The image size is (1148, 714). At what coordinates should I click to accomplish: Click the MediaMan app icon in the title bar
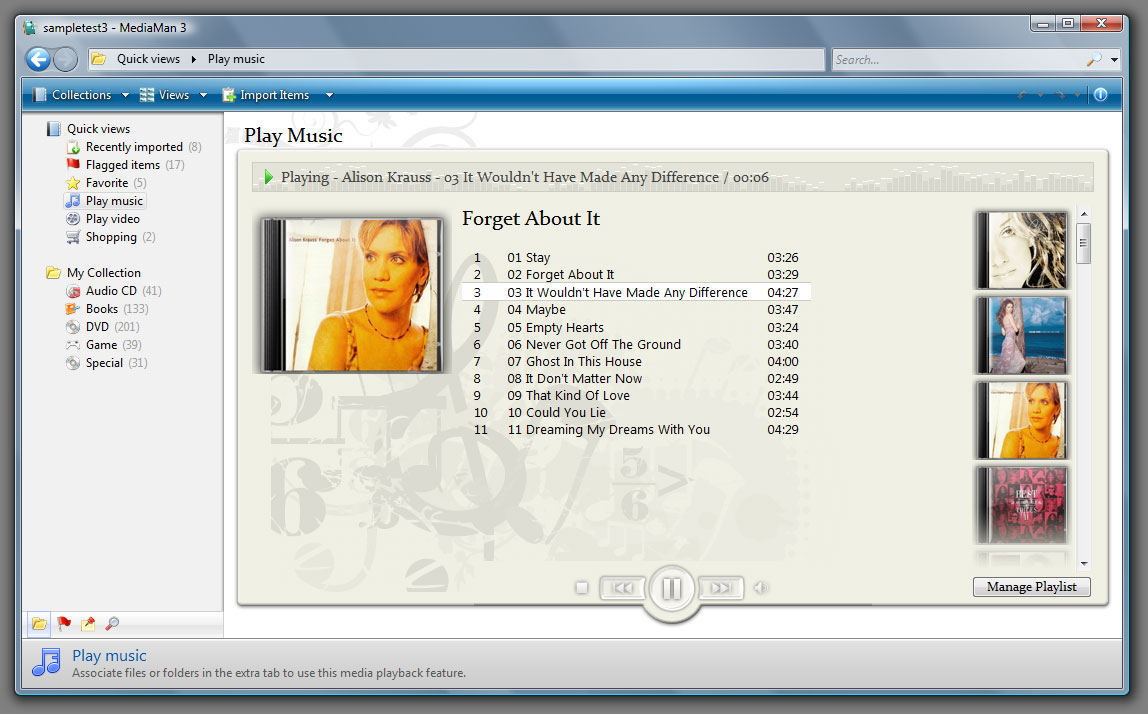(29, 28)
